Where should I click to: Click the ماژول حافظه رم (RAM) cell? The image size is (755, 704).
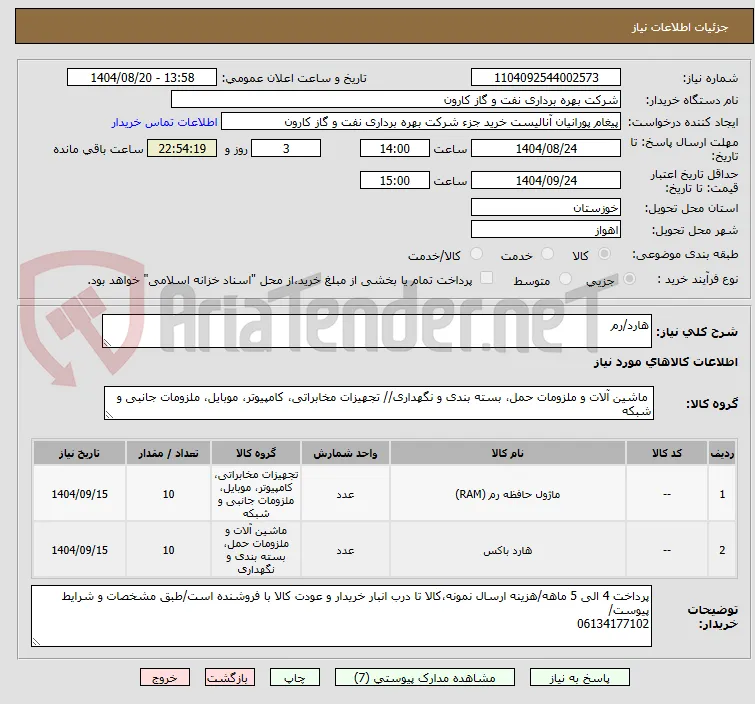tap(508, 494)
